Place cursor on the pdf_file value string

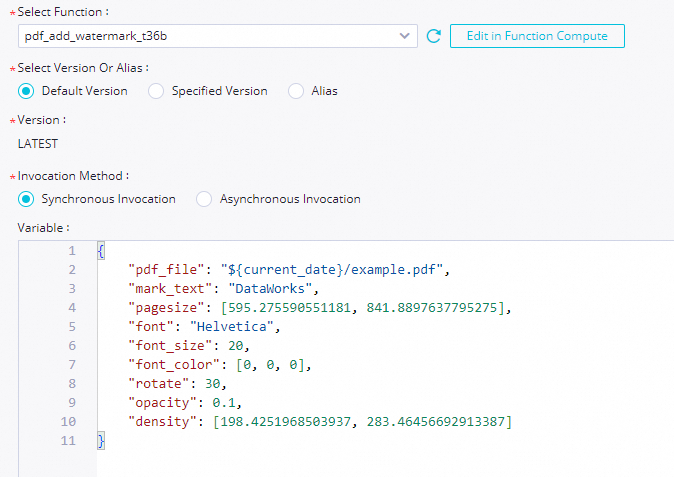pos(331,270)
